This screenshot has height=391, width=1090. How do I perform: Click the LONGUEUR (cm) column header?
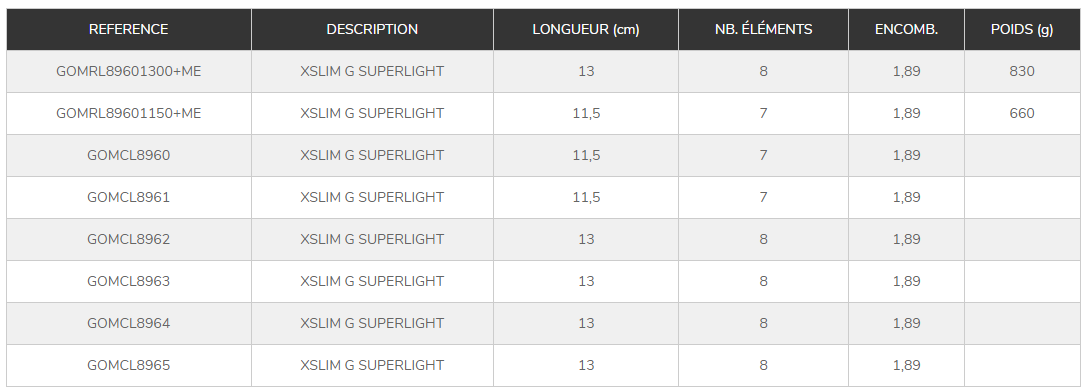point(586,29)
